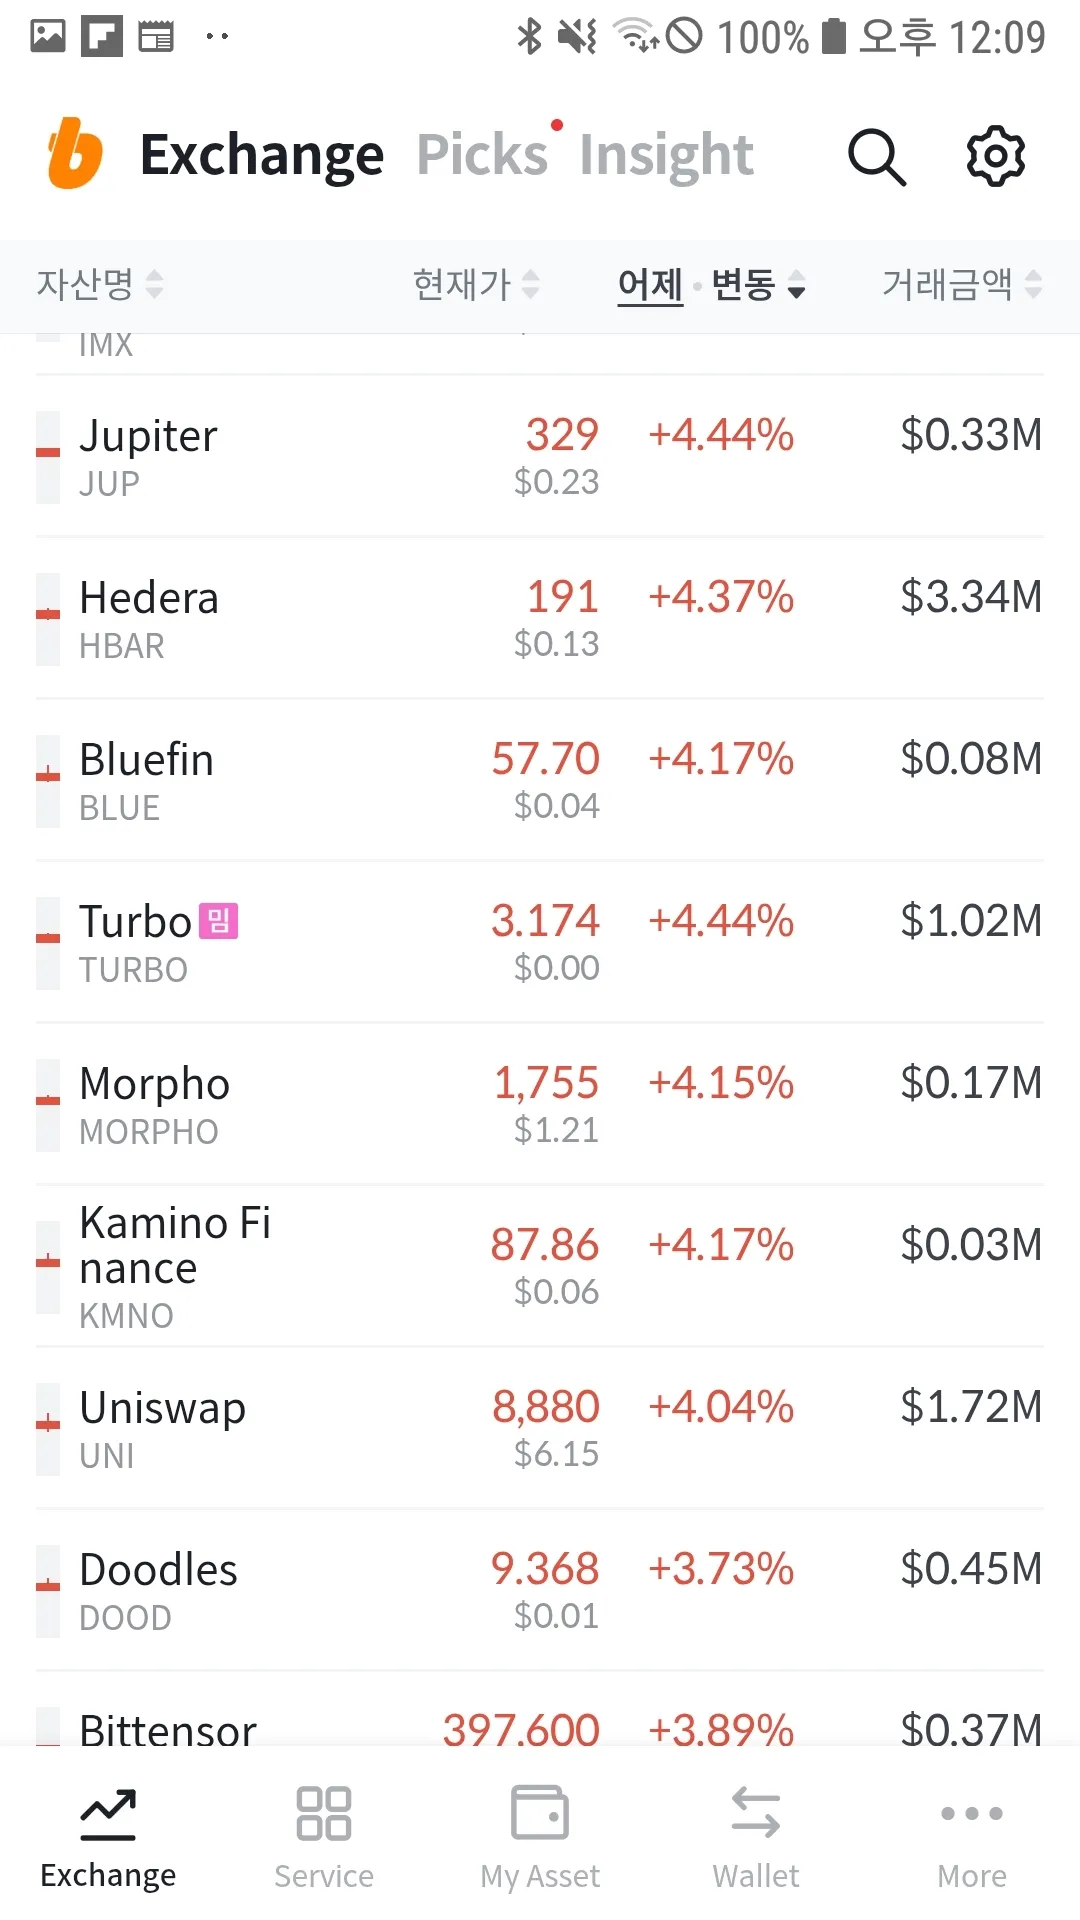The image size is (1080, 1920).
Task: Switch to yesterday-based change option
Action: coord(650,285)
